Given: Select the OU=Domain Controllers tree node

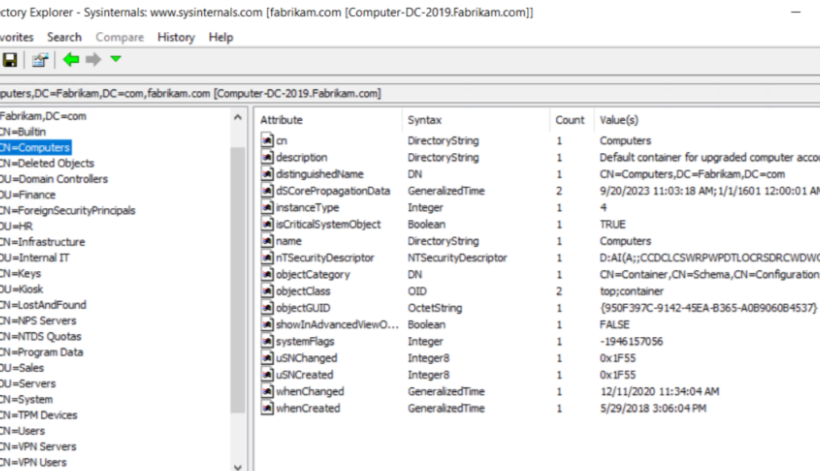Looking at the screenshot, I should tap(55, 179).
